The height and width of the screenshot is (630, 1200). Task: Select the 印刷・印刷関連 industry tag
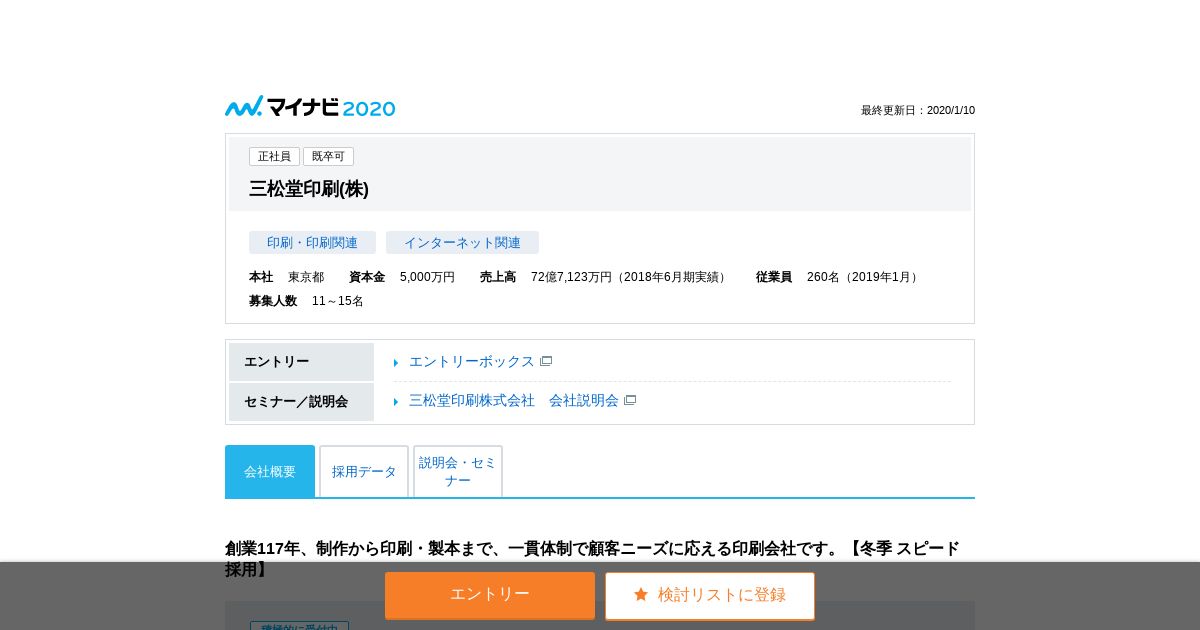[312, 243]
